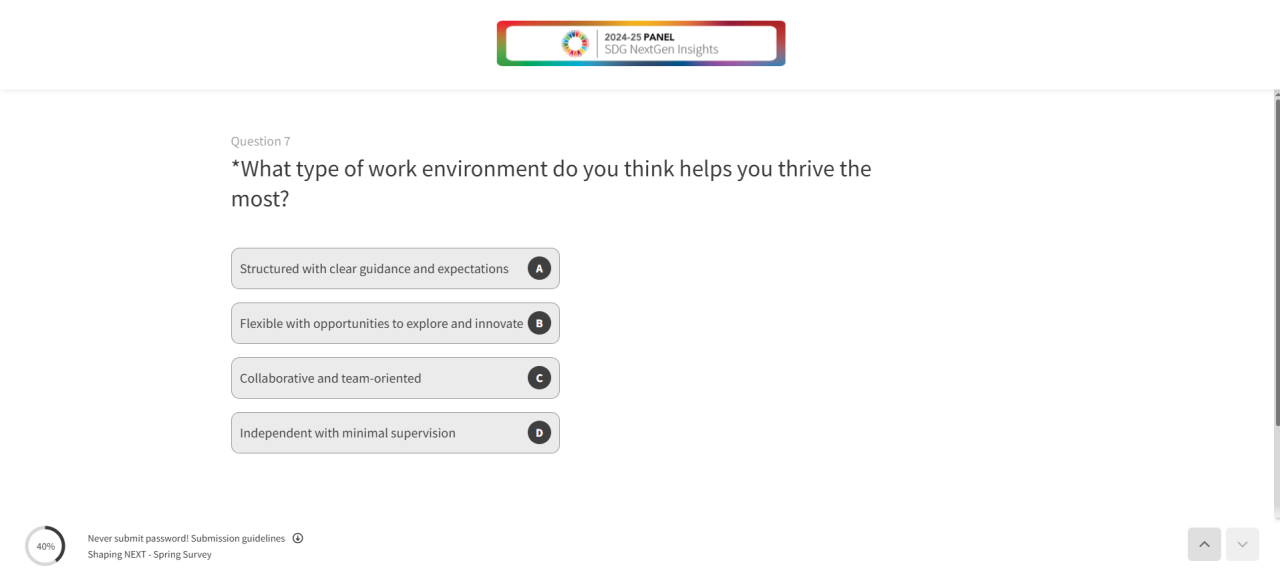Click the "SDG NextGen Insights" banner text
1280x579 pixels.
click(x=661, y=50)
